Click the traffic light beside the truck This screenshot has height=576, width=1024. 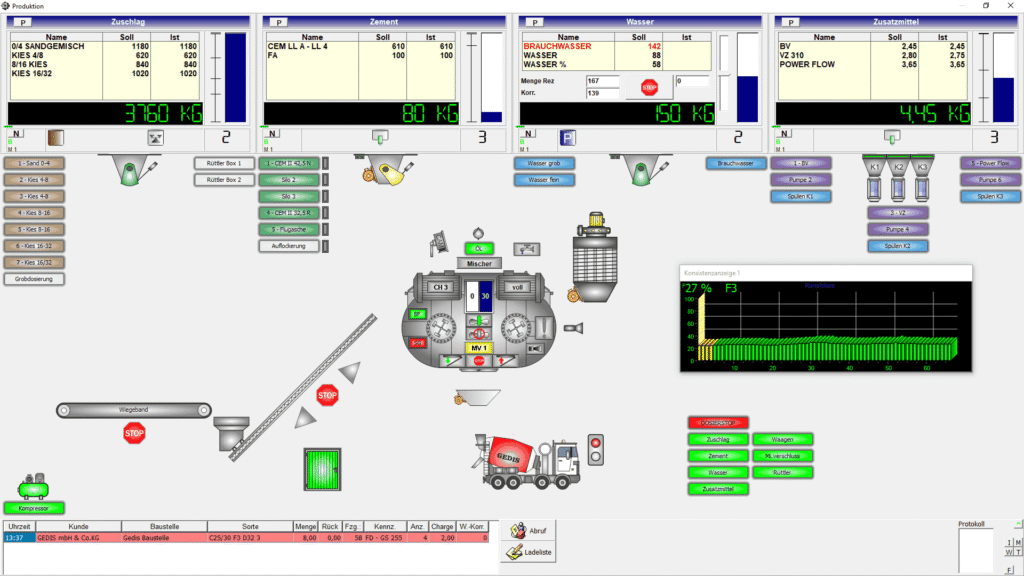[598, 449]
